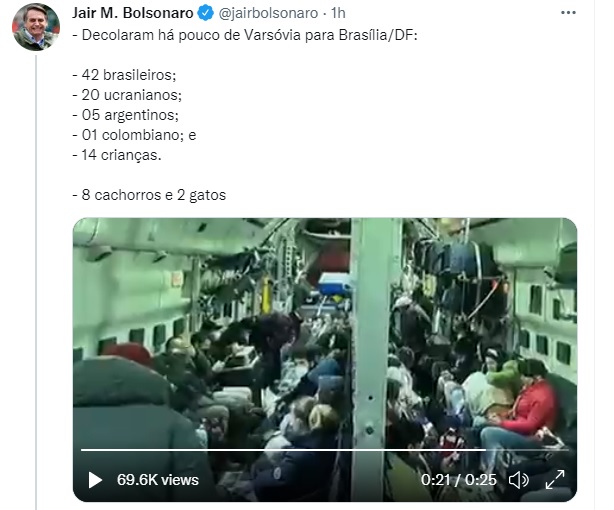
Task: Open the tweet via 1h timestamp
Action: [338, 13]
